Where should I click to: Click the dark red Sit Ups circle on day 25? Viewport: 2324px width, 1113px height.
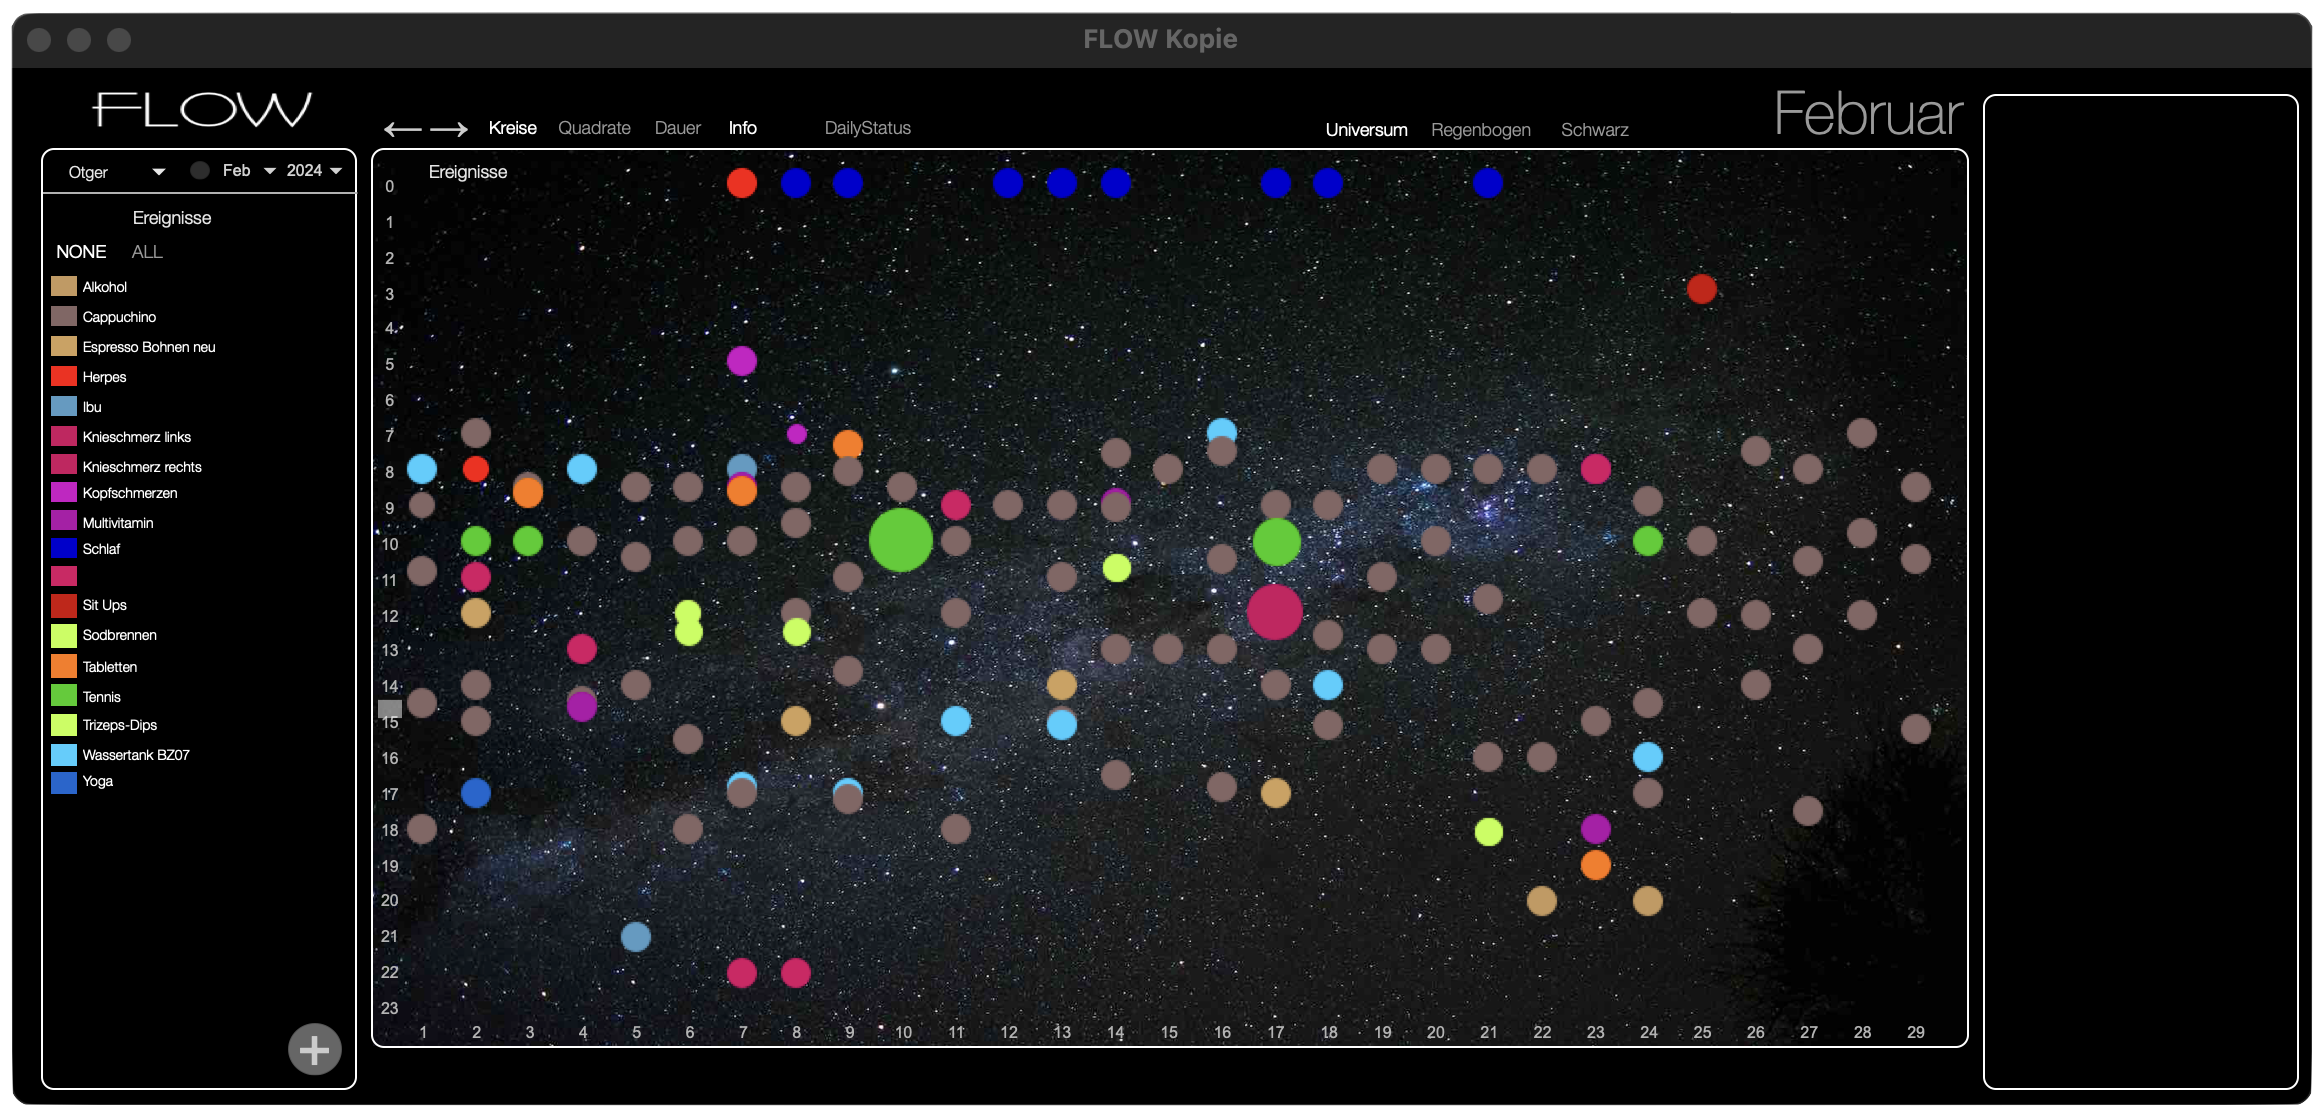1701,289
